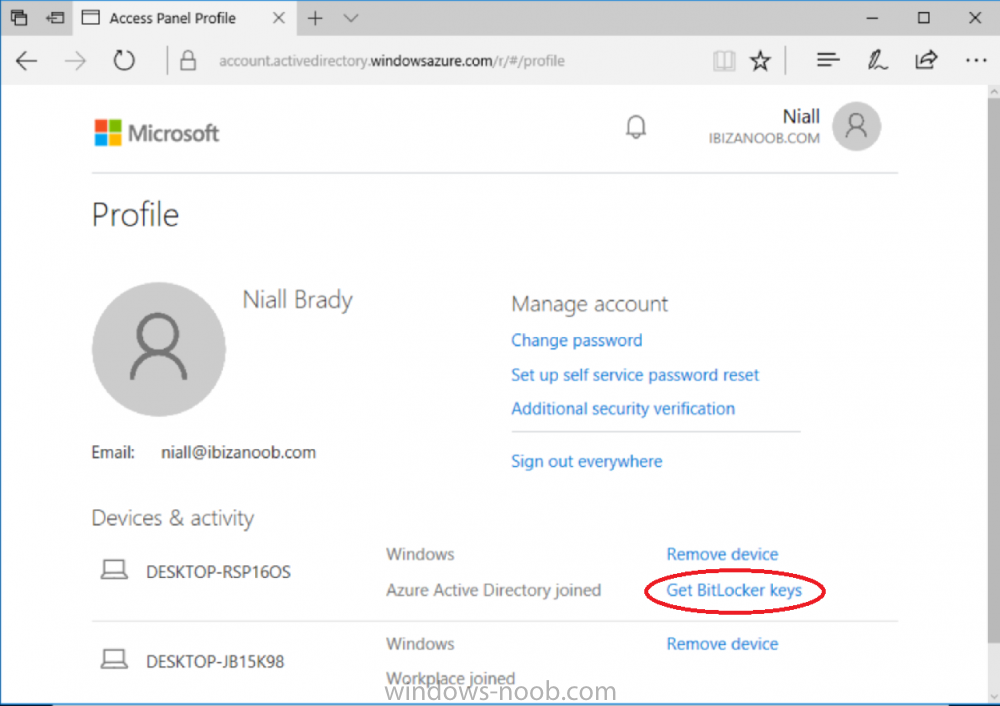
Task: Select the Access Panel Profile tab
Action: [x=184, y=18]
